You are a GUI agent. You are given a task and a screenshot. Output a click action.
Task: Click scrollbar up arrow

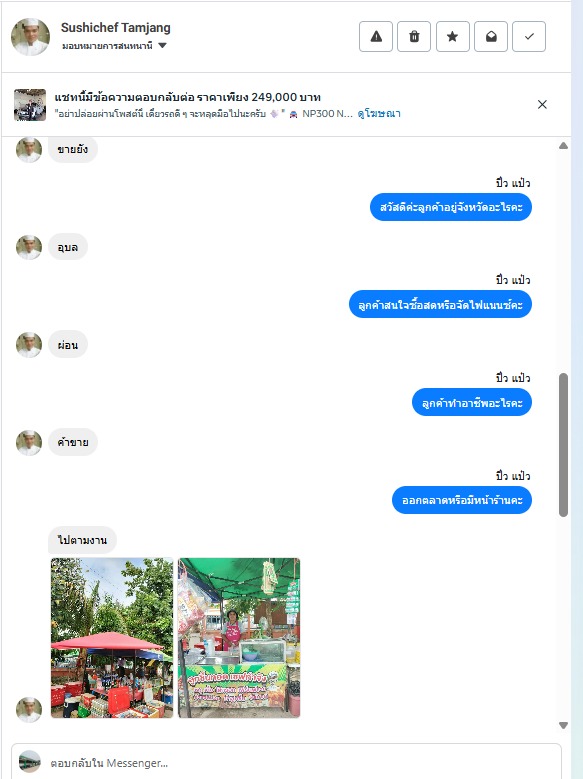coord(563,146)
